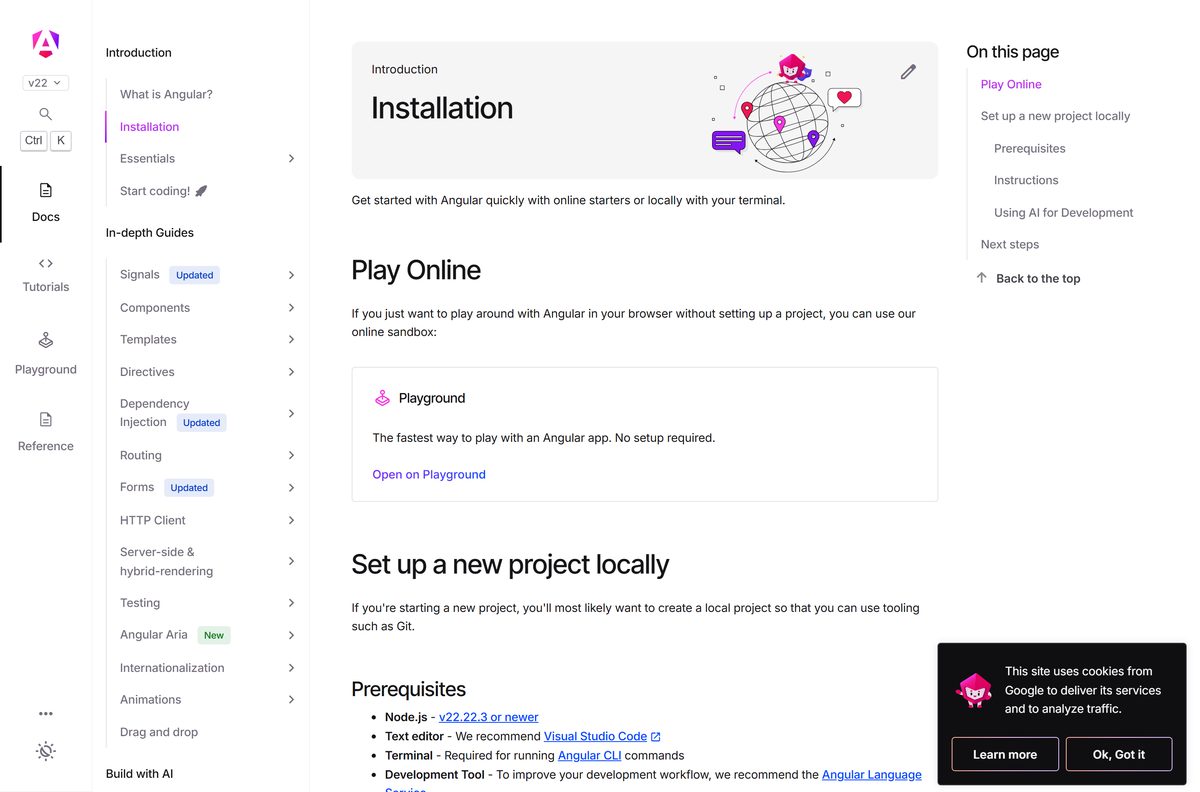Expand the Angular Aria chevron

[x=291, y=635]
